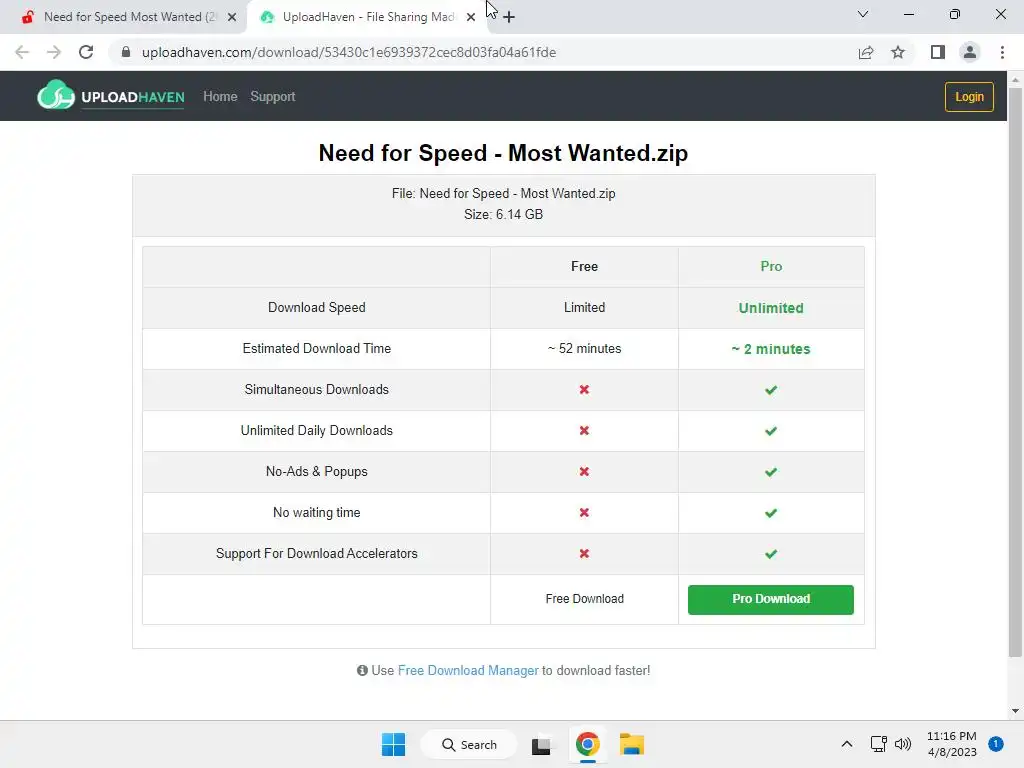This screenshot has height=768, width=1024.
Task: Switch to the Need for Speed Most Wanted tab
Action: pos(123,17)
